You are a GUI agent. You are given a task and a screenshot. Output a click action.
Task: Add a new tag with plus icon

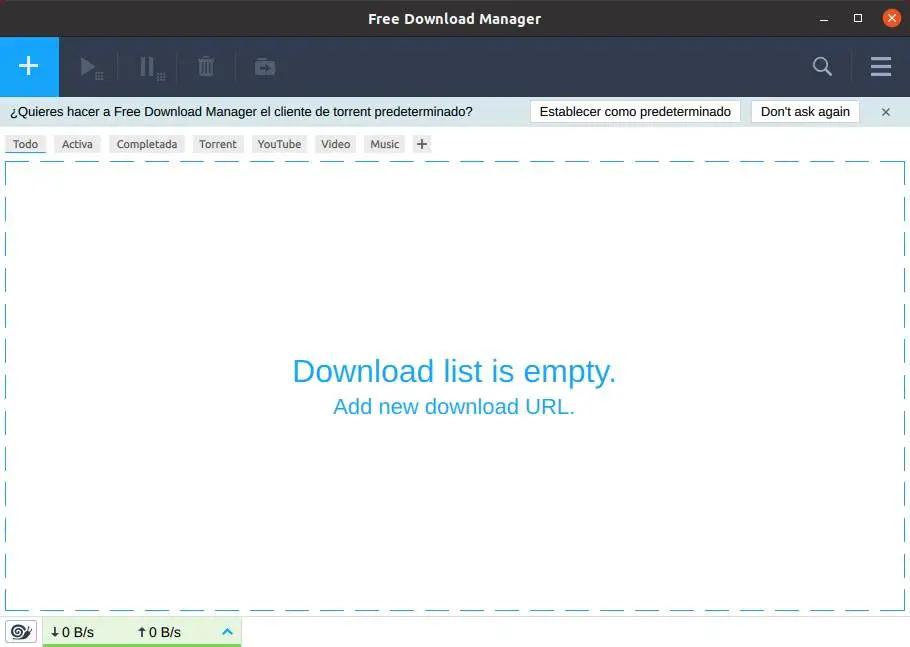422,144
